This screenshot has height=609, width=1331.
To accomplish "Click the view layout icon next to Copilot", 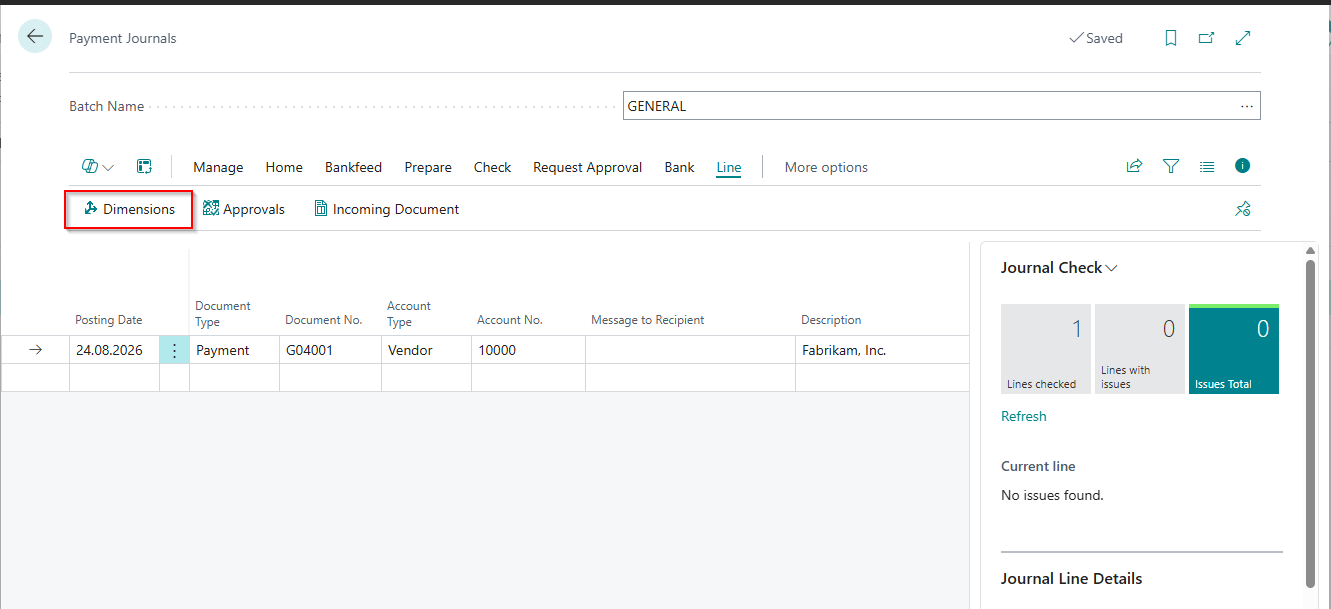I will [144, 167].
